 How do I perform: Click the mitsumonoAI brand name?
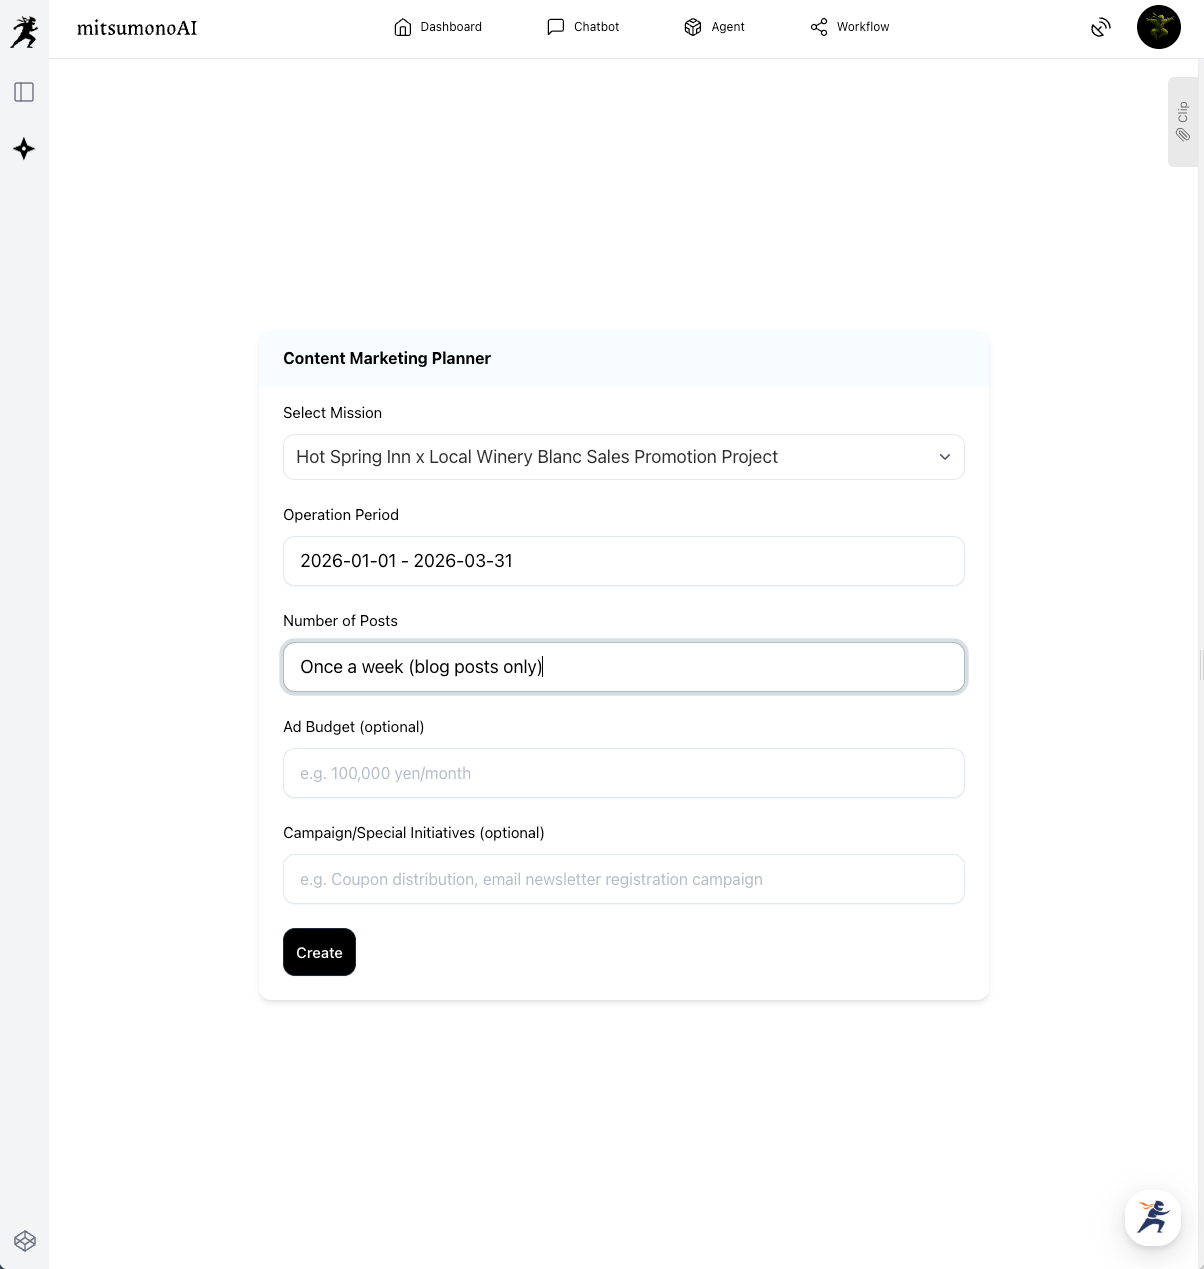[137, 28]
